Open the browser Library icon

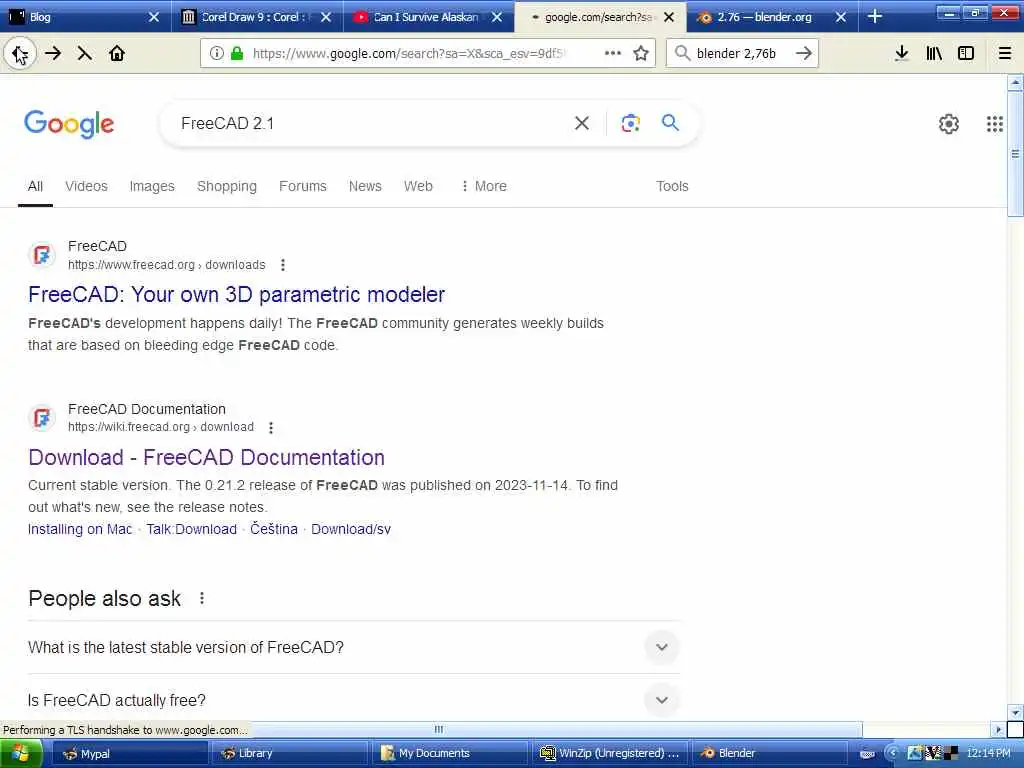click(x=934, y=54)
